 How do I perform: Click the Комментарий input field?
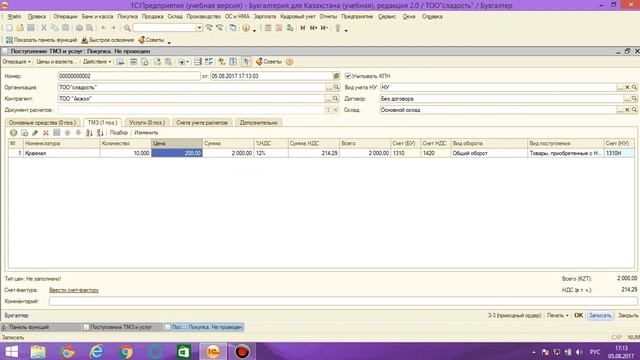[x=343, y=301]
